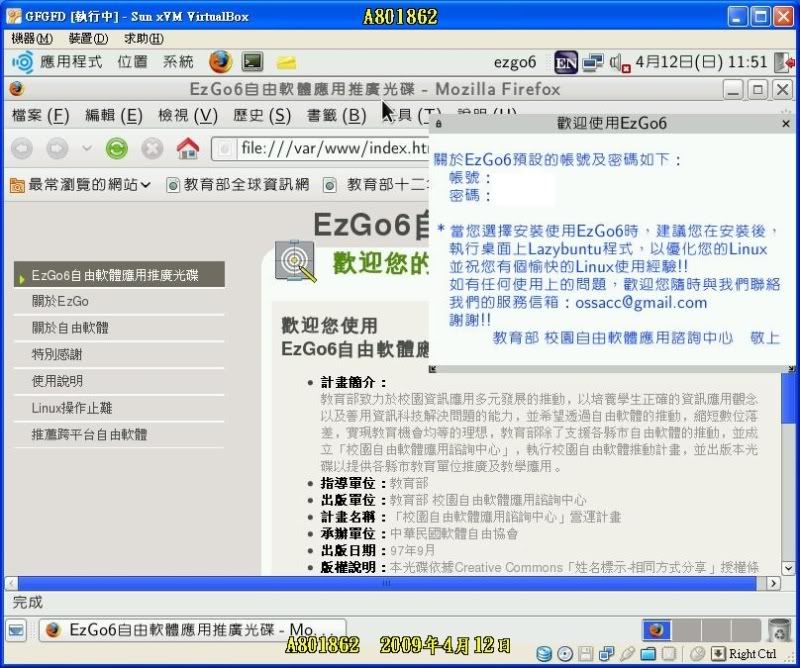This screenshot has height=668, width=800.
Task: Open the trash icon in bottom panel
Action: [779, 630]
